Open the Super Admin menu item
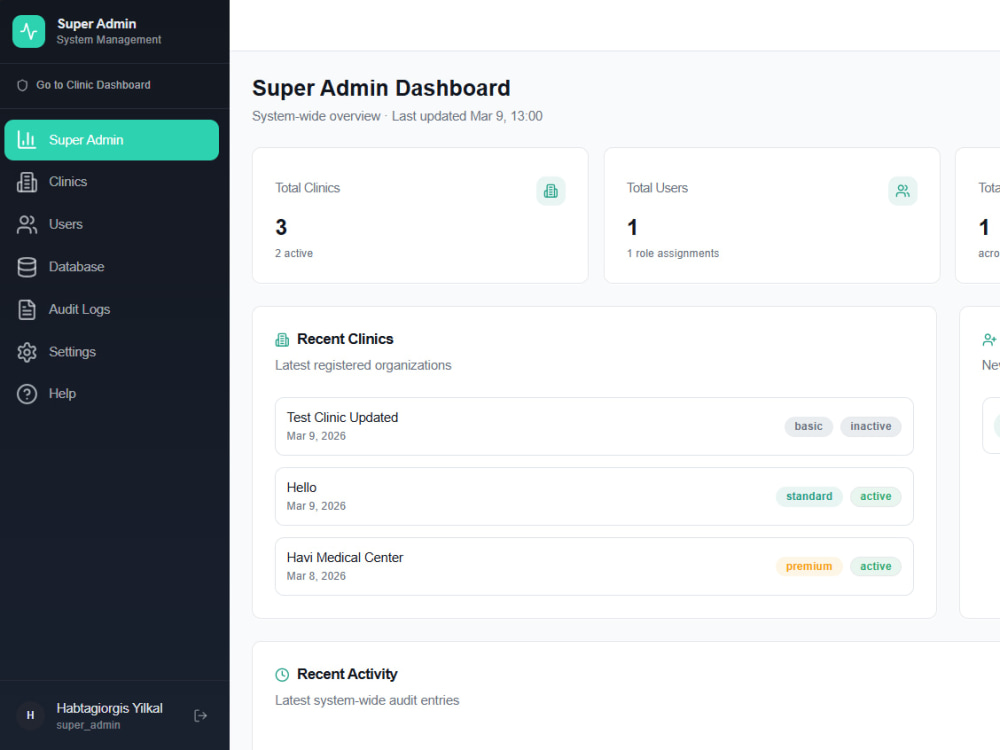This screenshot has width=1000, height=750. click(x=112, y=140)
